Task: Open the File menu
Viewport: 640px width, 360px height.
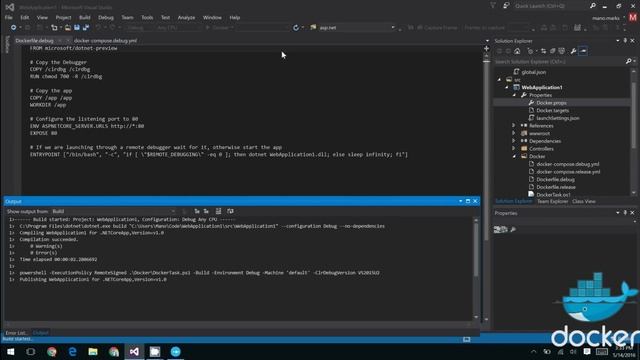Action: pos(9,18)
